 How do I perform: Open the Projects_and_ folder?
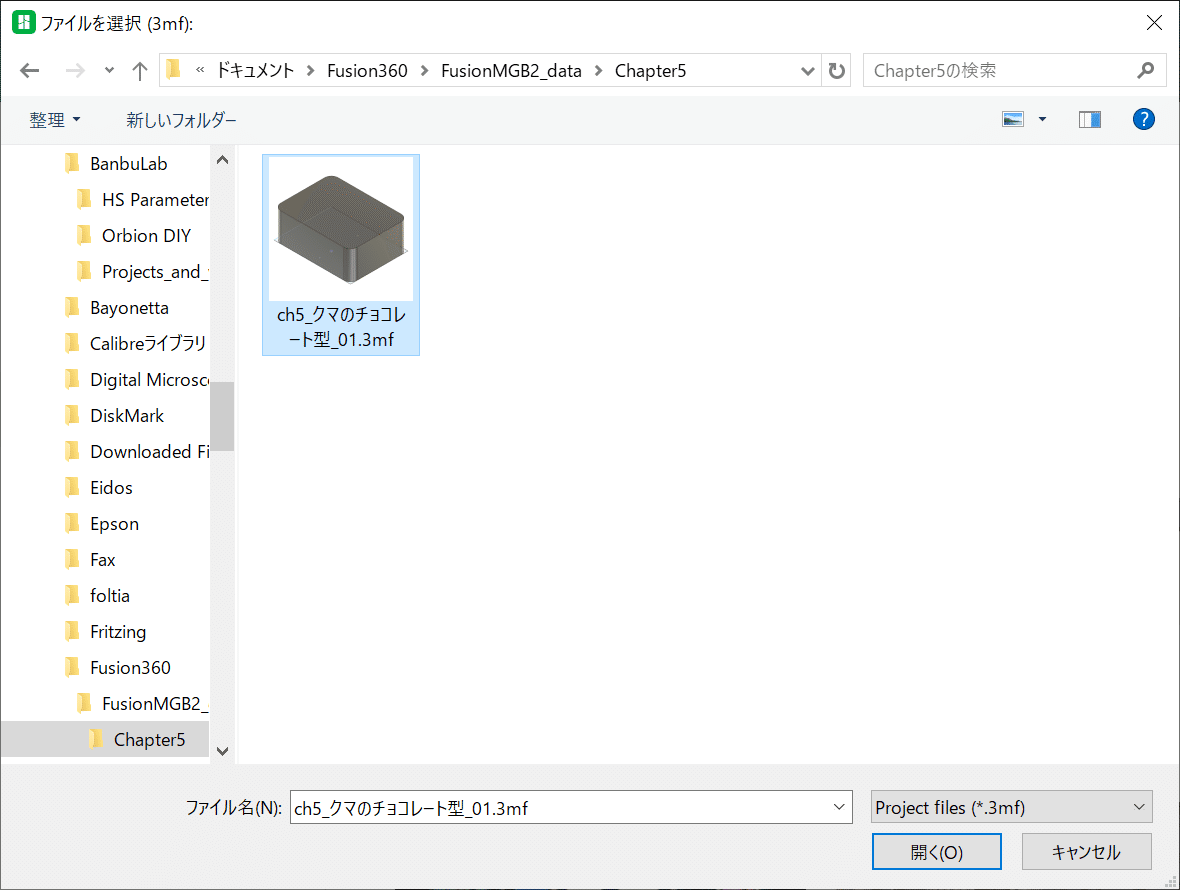pos(155,272)
